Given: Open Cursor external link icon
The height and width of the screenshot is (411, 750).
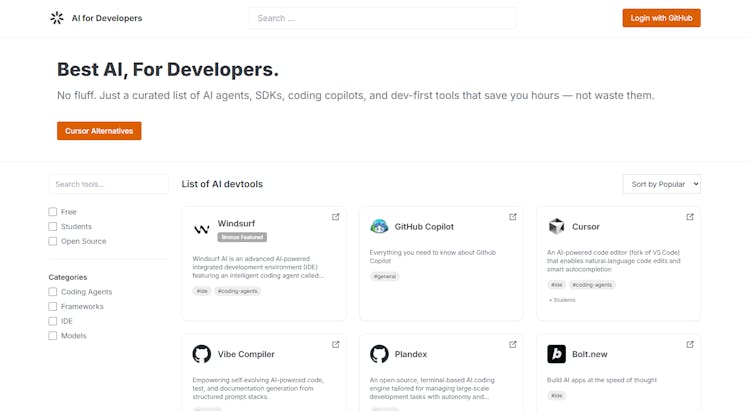Looking at the screenshot, I should pos(690,217).
